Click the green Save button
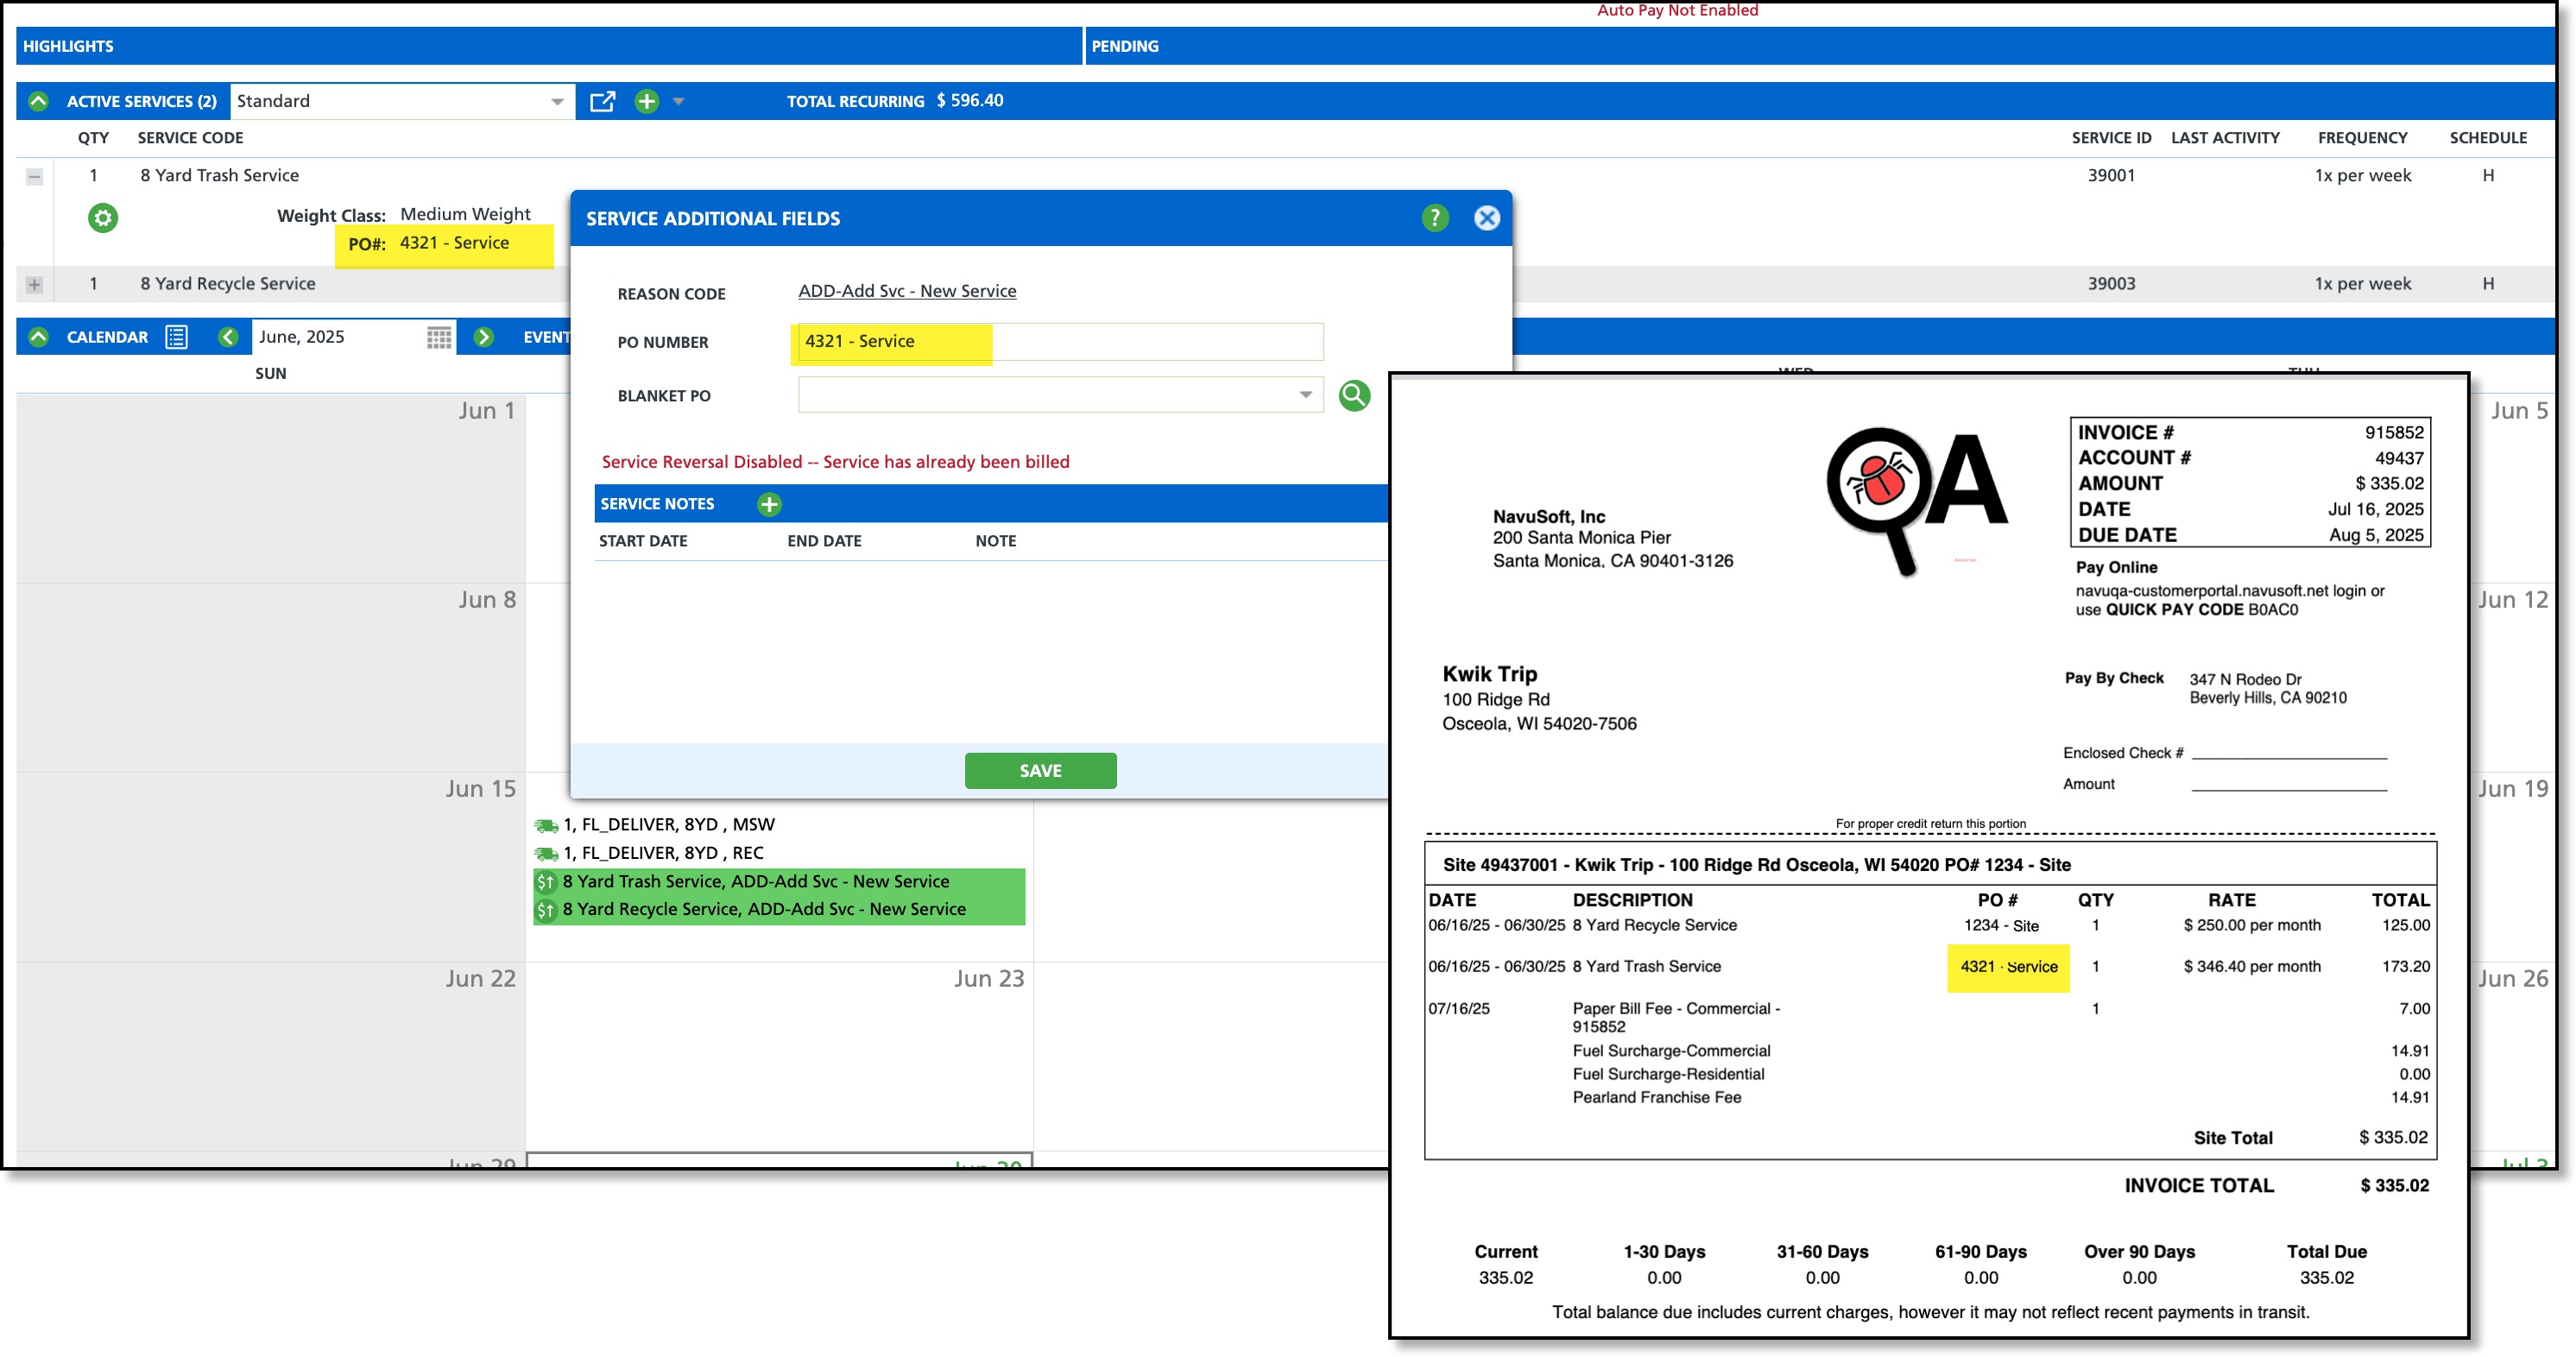Screen dimensions: 2576x1357 [x=1040, y=770]
